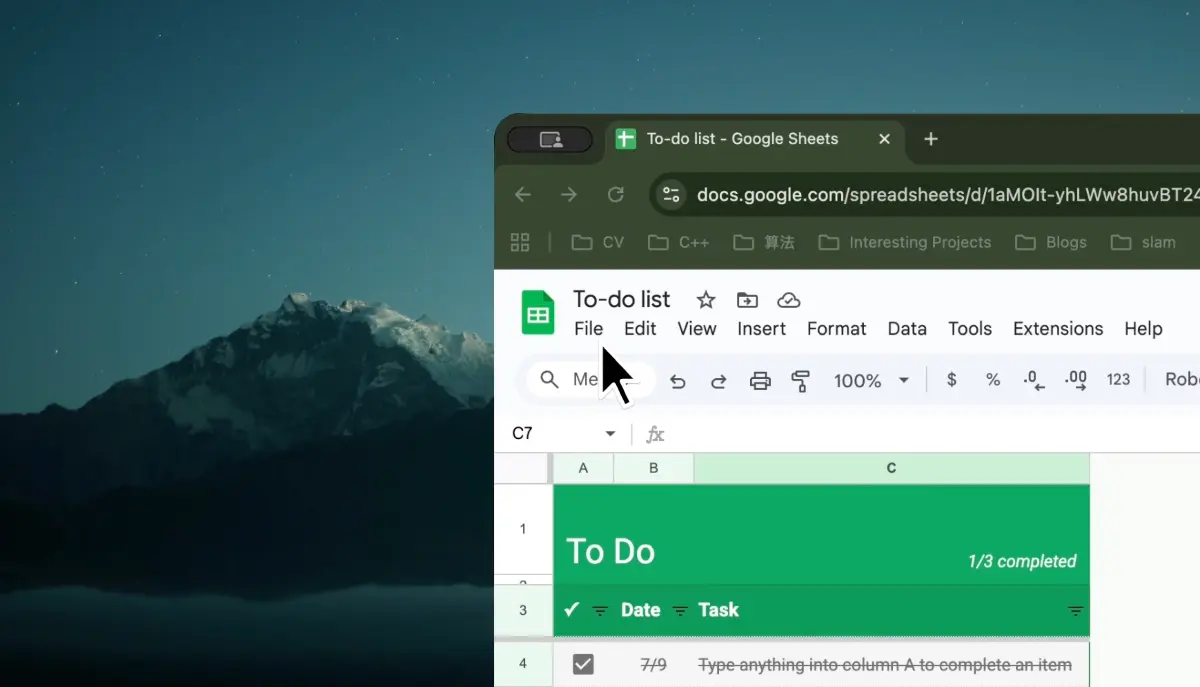Open more number formats via 123 icon
This screenshot has width=1200, height=687.
[1119, 380]
